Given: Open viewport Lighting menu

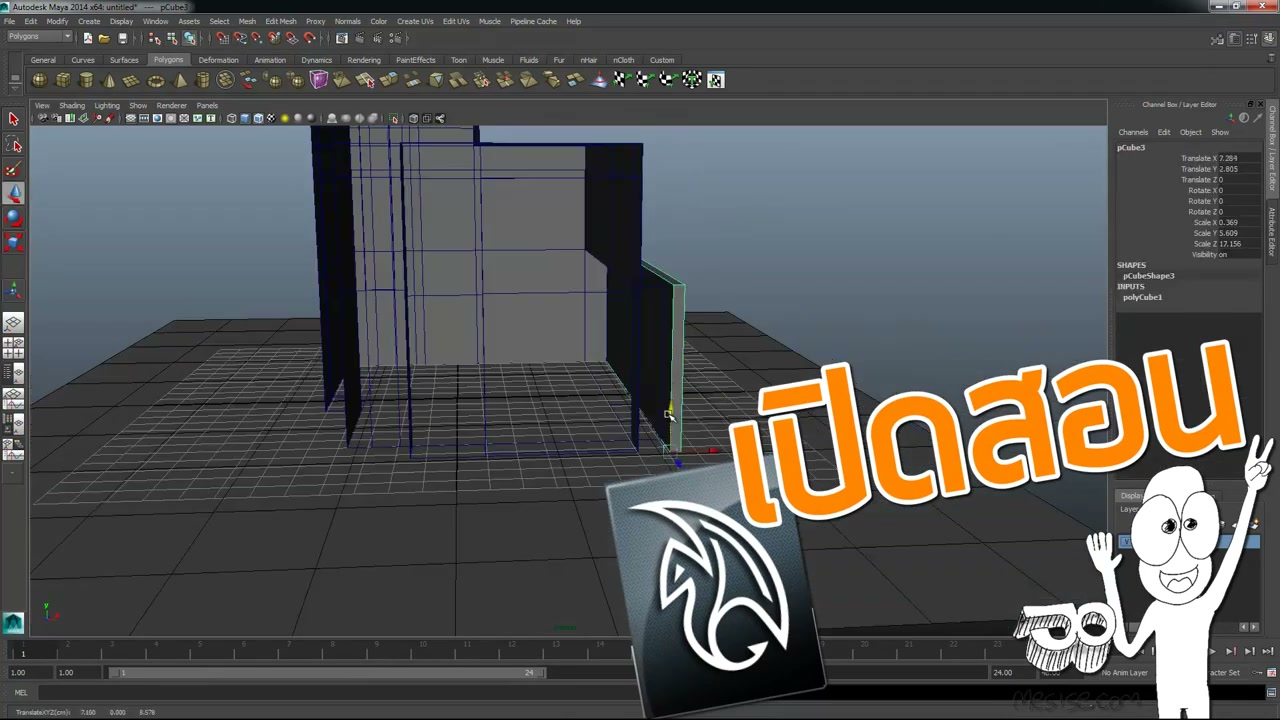Looking at the screenshot, I should tap(107, 105).
